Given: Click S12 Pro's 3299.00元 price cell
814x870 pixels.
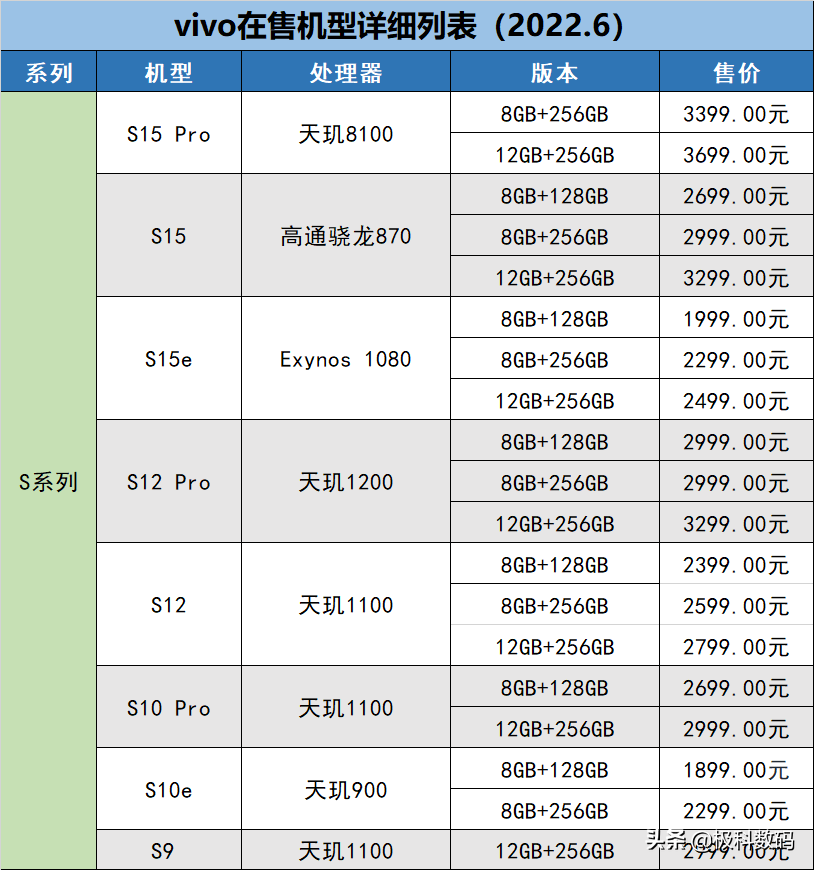Looking at the screenshot, I should click(x=737, y=523).
